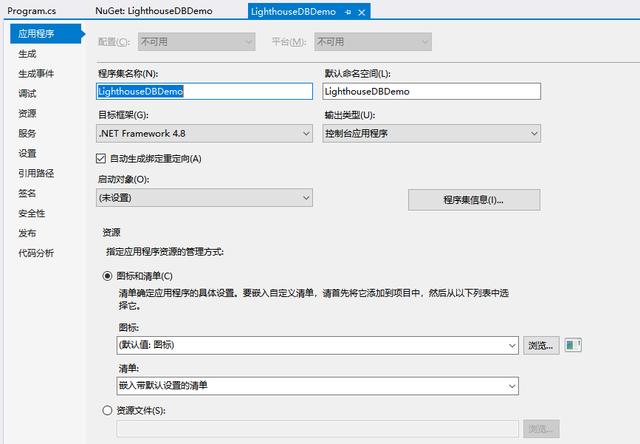Click the 浏览 button next to icon field
The width and height of the screenshot is (640, 444).
coord(541,346)
